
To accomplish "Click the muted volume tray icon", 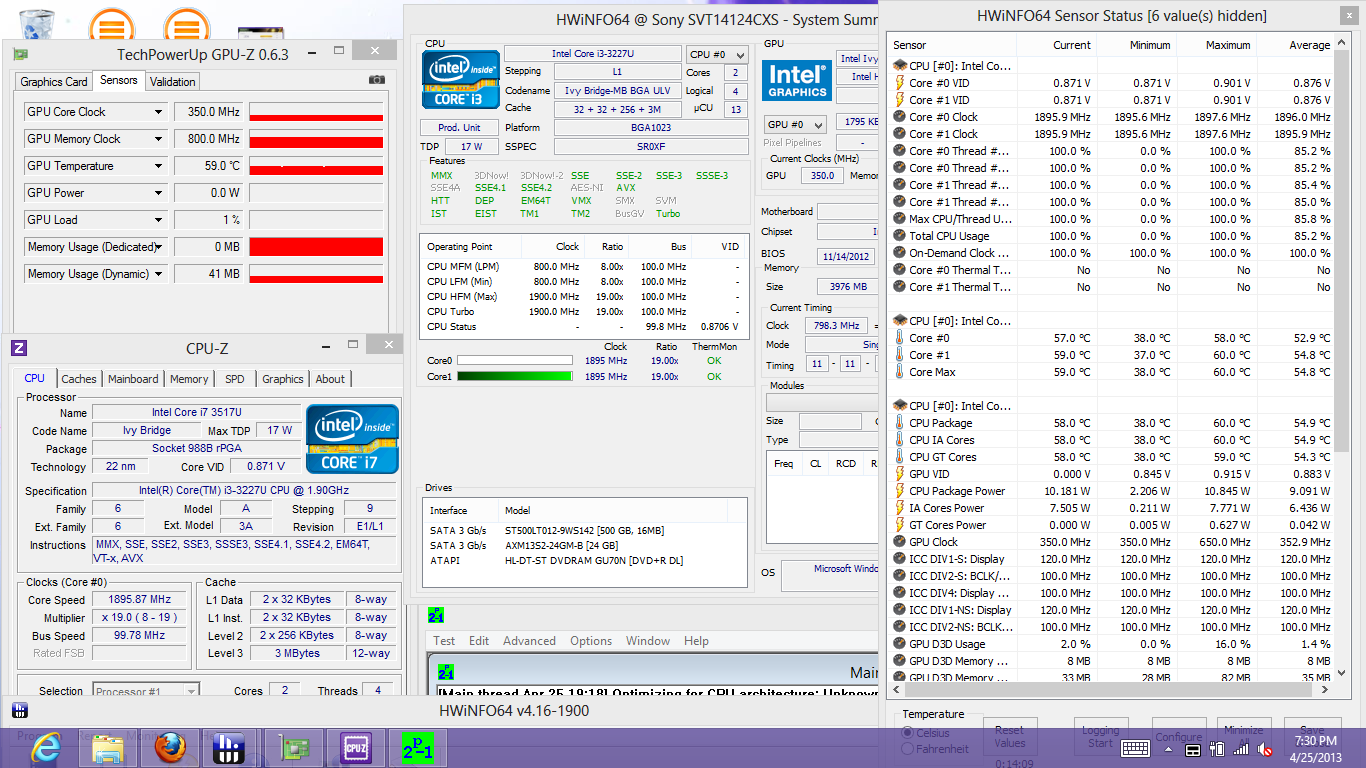I will [x=1265, y=748].
